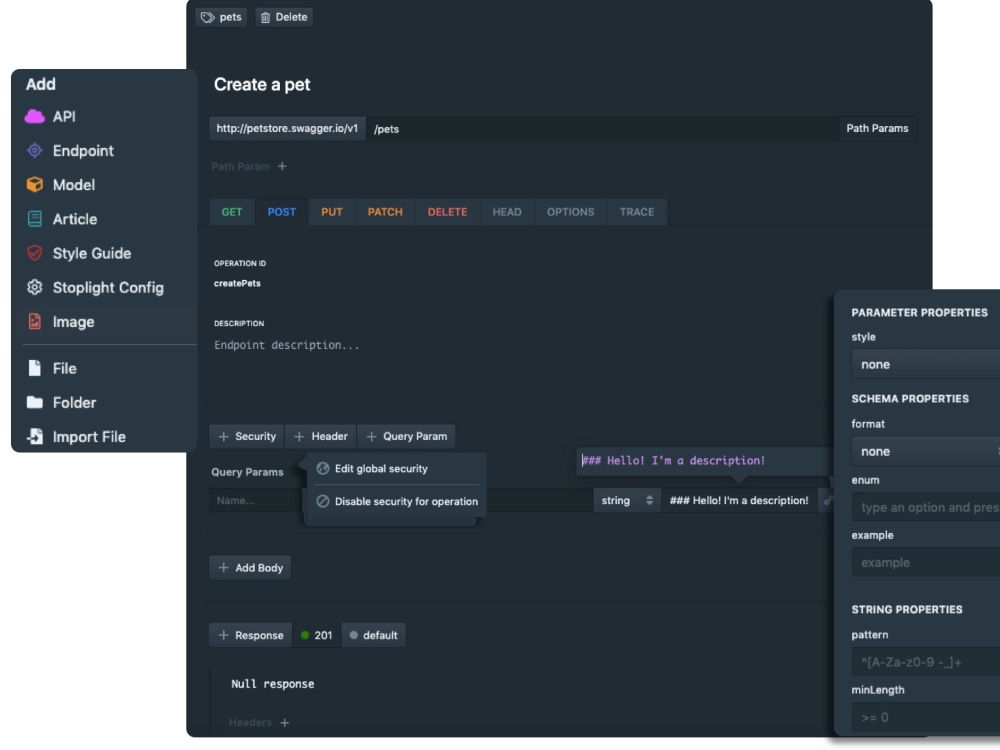Select the PATCH method tab
1000x750 pixels.
(385, 212)
